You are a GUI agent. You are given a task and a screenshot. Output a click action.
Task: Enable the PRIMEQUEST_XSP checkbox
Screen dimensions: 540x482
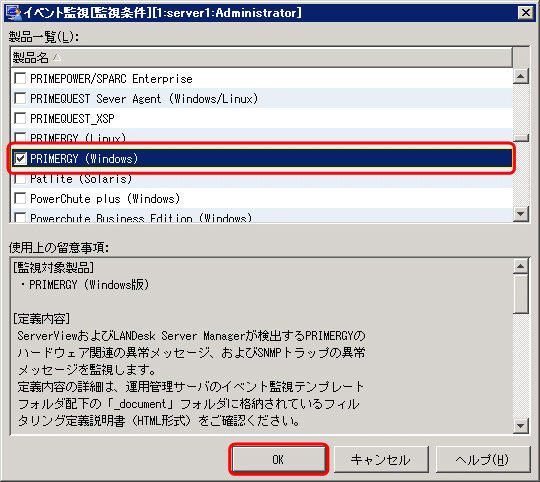click(20, 119)
